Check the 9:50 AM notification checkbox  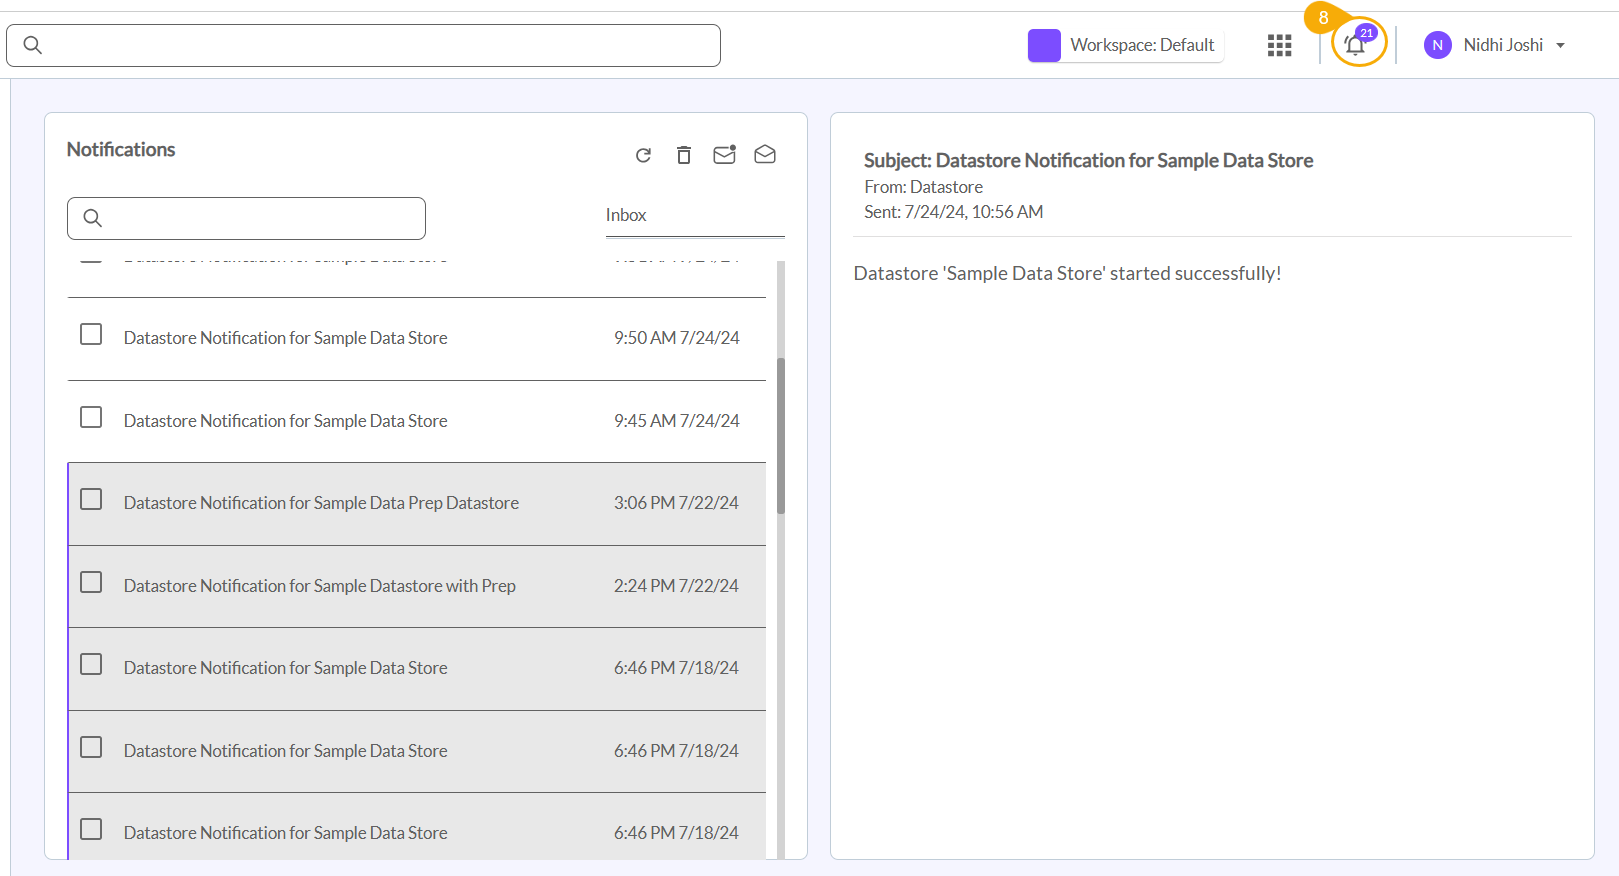91,334
